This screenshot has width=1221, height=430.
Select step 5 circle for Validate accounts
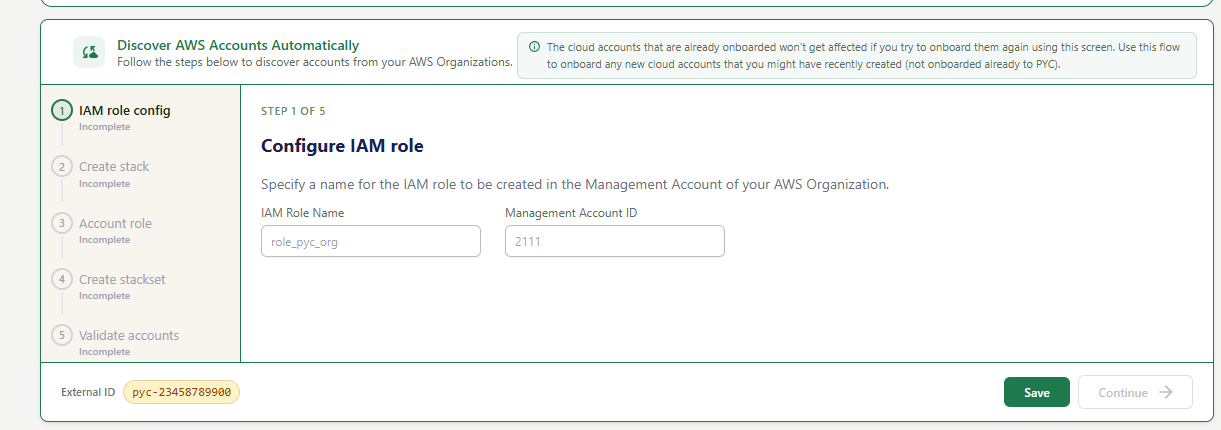tap(62, 335)
